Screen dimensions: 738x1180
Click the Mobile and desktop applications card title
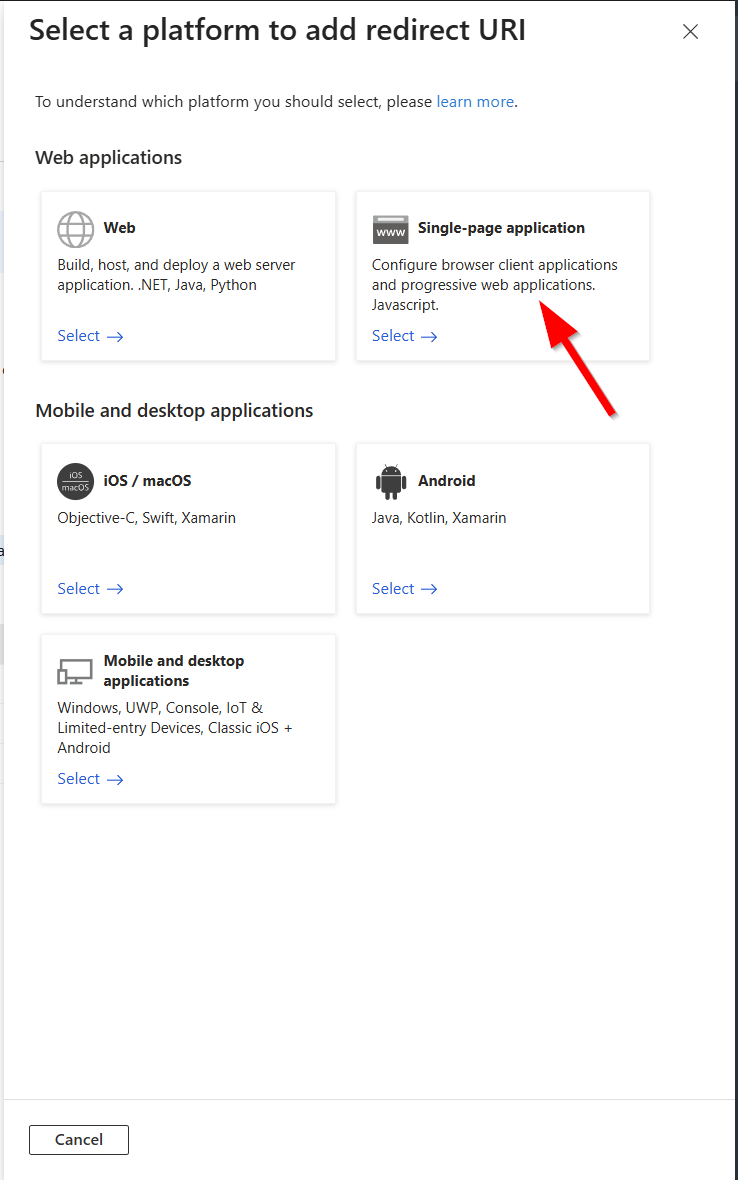(174, 671)
